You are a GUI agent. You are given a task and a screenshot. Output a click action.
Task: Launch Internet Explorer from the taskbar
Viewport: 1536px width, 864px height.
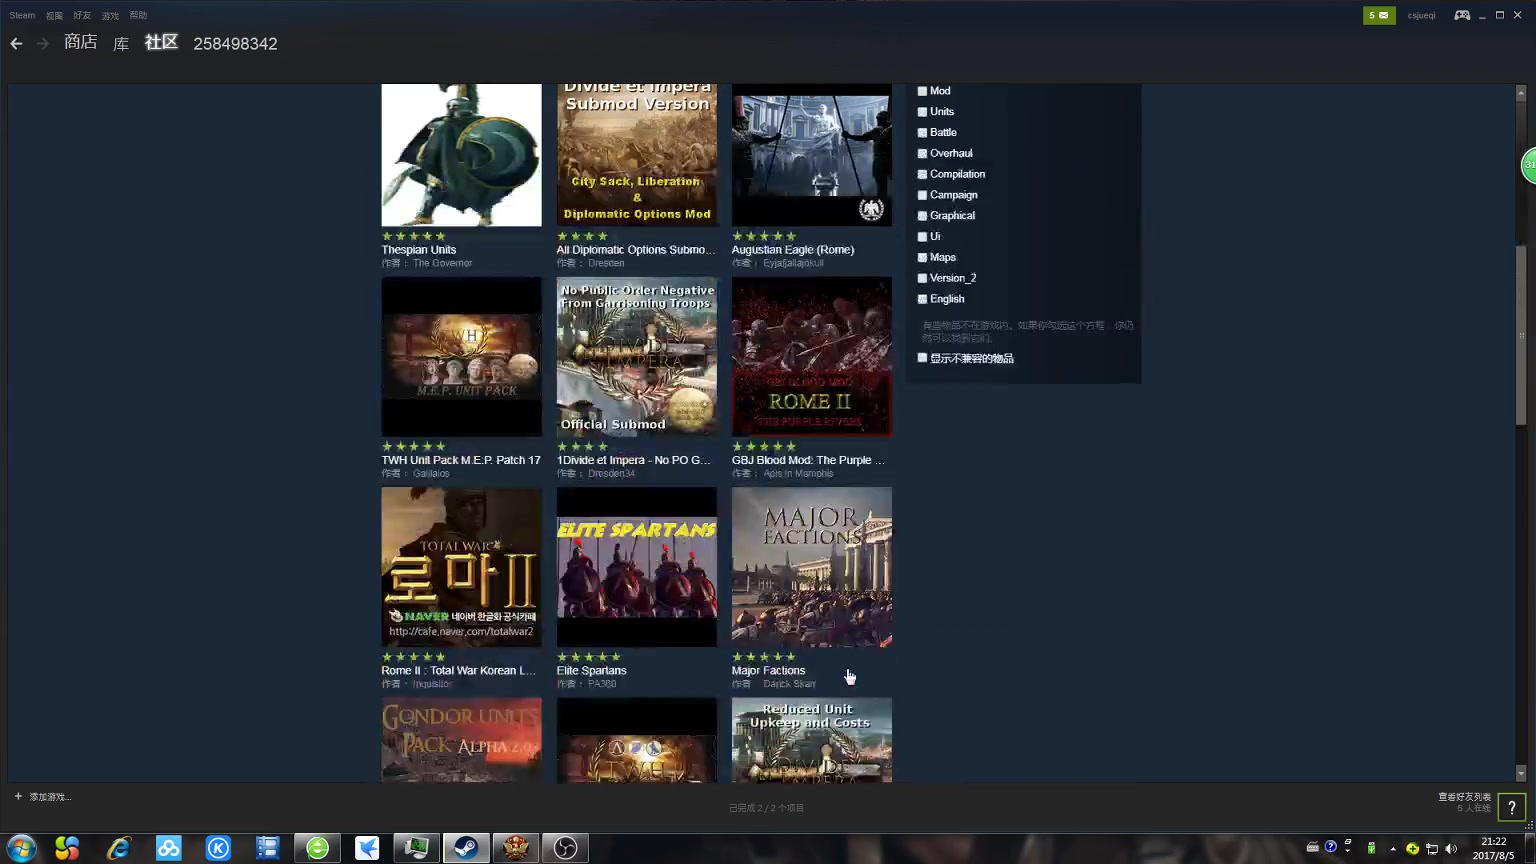point(118,848)
